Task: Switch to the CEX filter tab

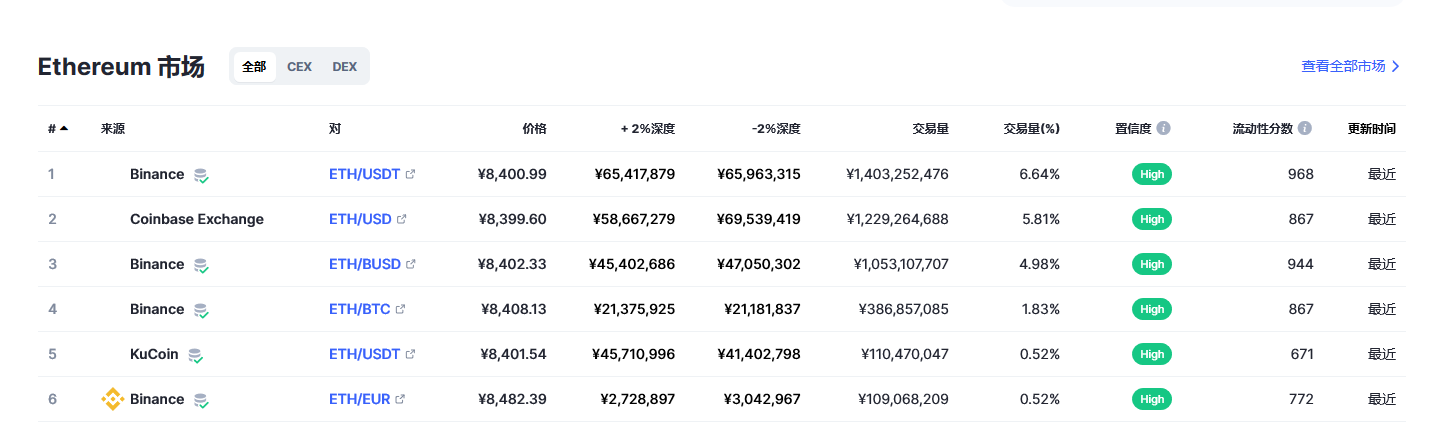Action: tap(299, 67)
